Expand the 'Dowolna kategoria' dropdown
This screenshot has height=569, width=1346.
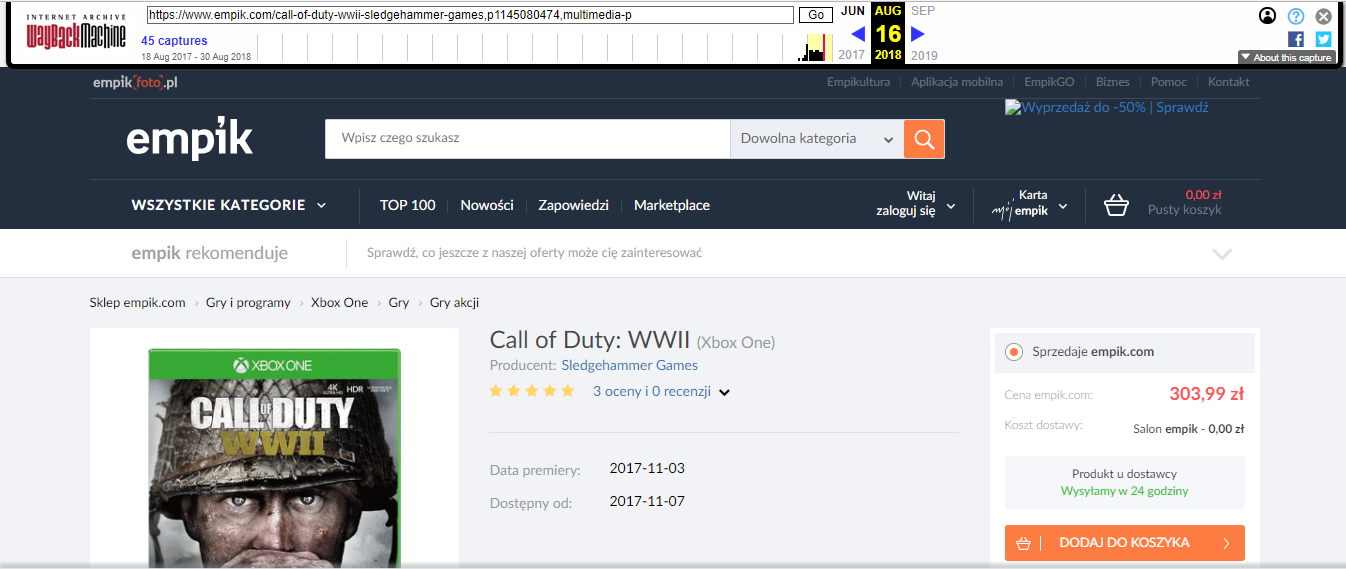(x=817, y=139)
